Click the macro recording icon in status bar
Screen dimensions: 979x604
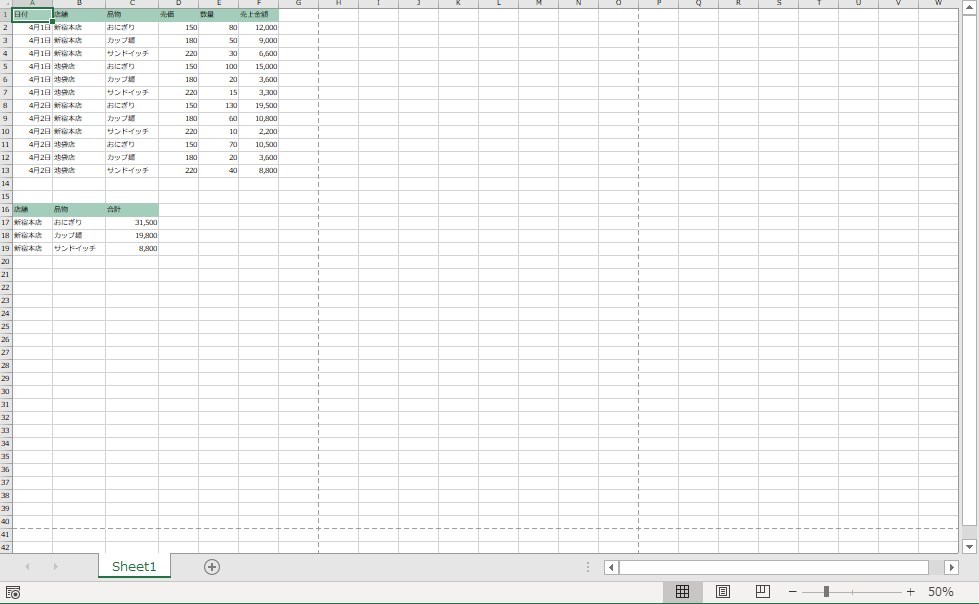[x=13, y=593]
